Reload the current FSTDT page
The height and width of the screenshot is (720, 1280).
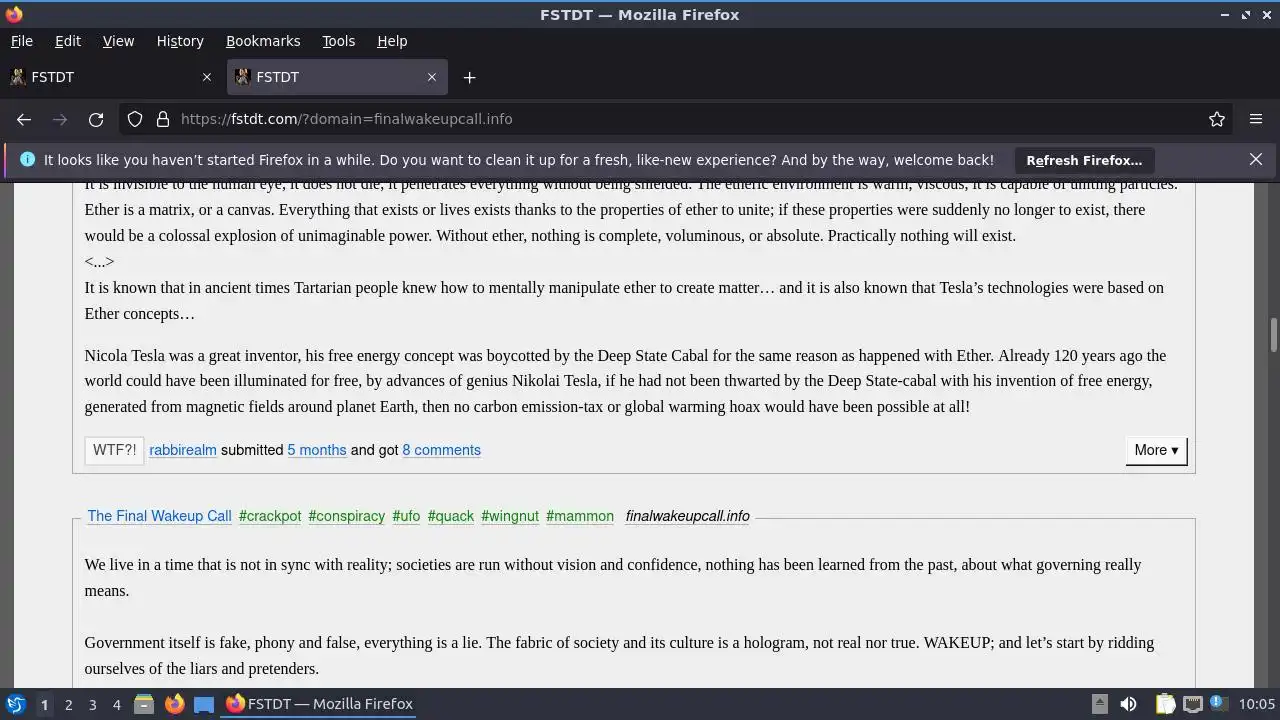[96, 119]
